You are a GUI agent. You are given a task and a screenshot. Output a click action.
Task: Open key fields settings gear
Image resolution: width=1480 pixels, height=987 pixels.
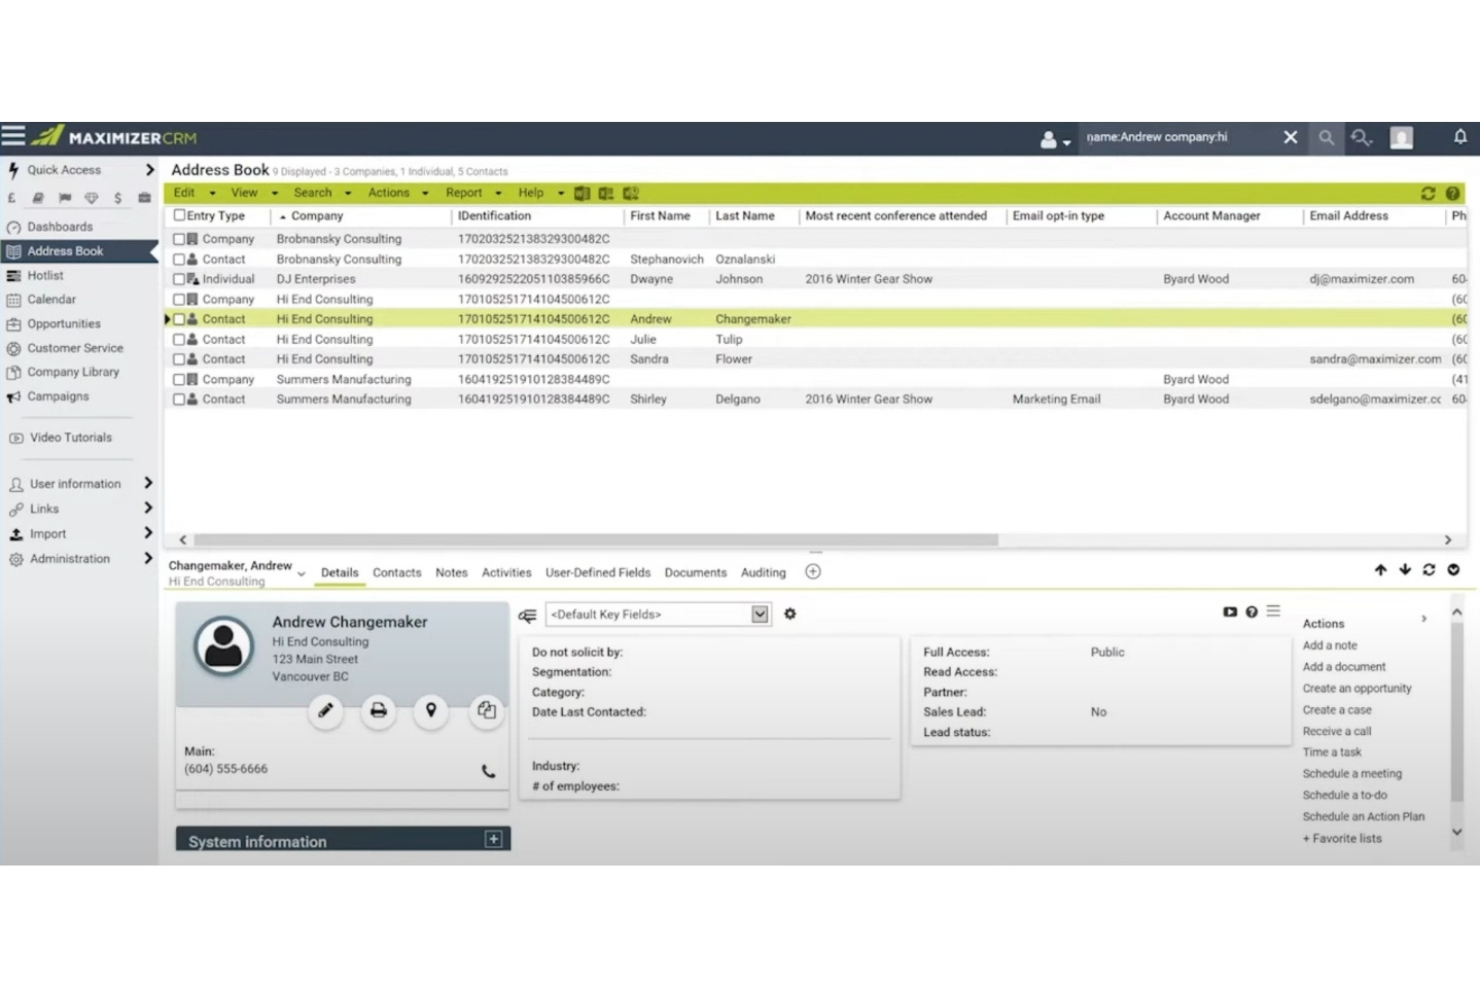point(790,614)
